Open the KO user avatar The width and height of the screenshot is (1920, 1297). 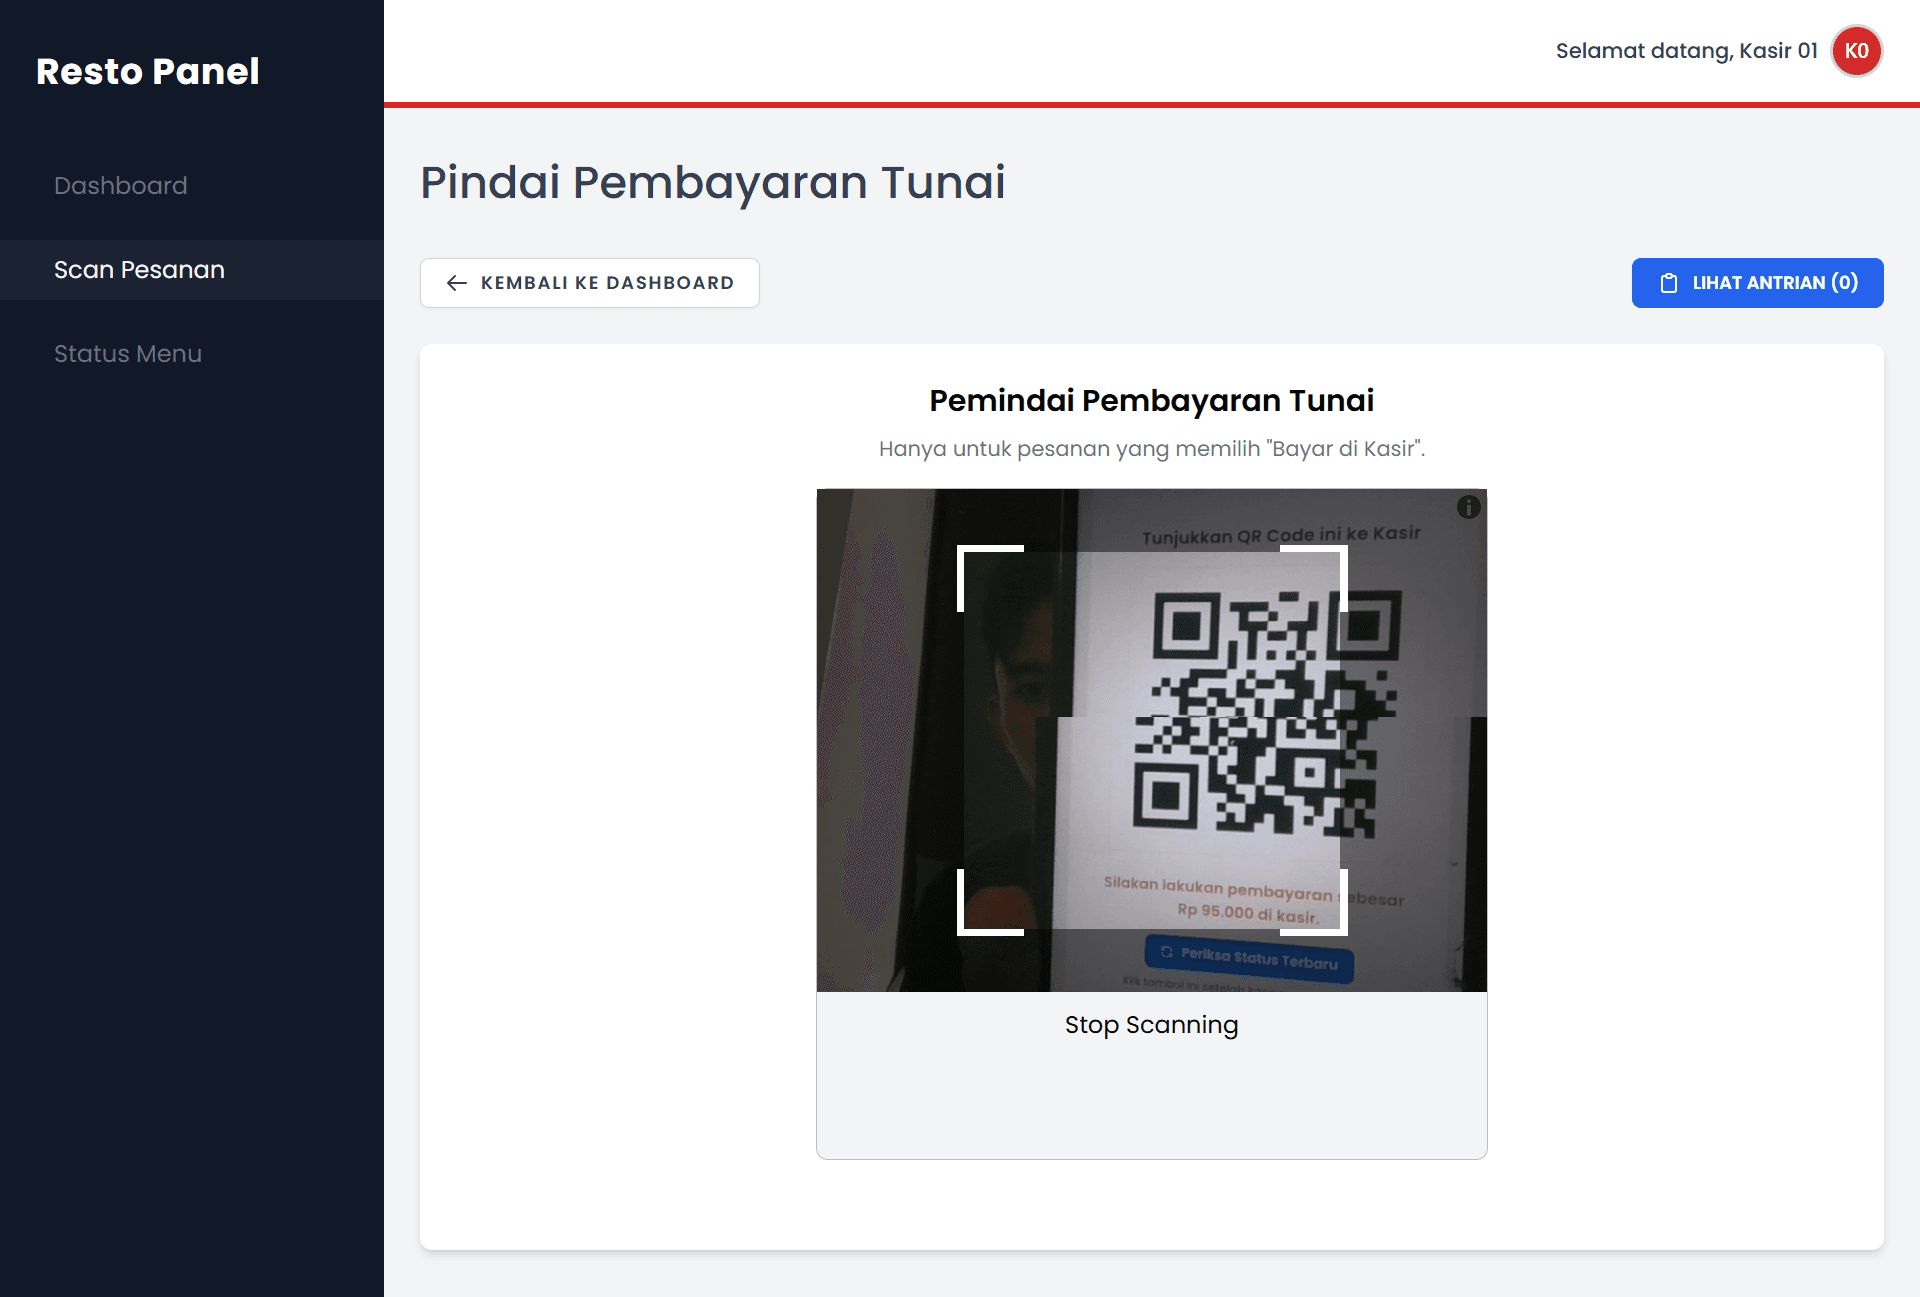(1856, 51)
